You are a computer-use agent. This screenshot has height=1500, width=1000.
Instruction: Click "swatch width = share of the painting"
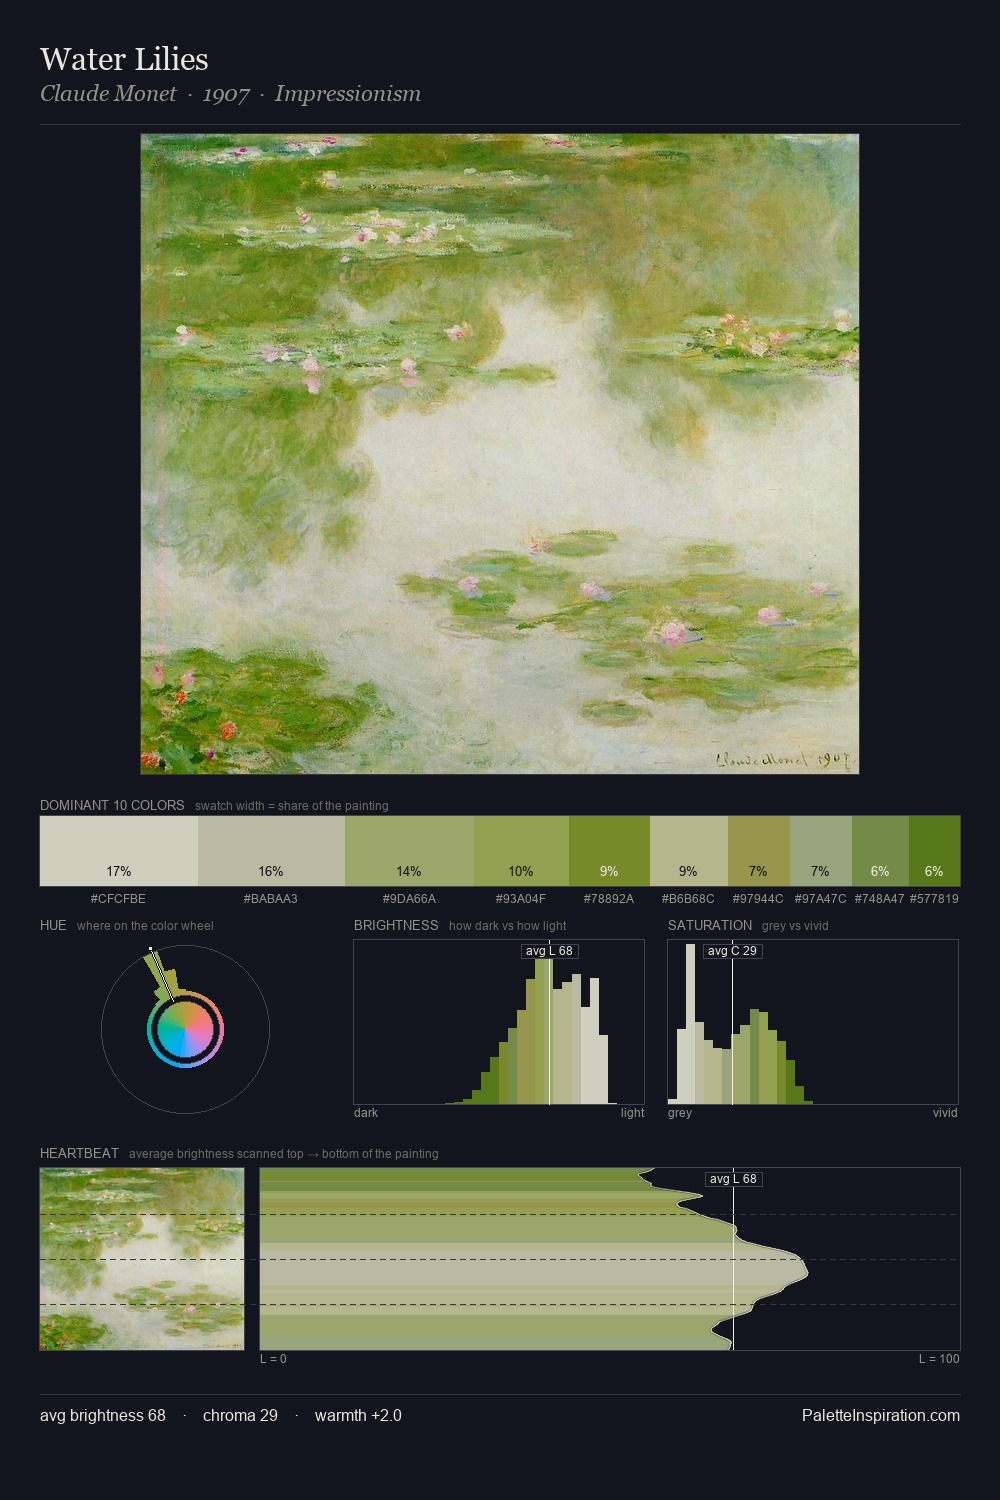pyautogui.click(x=291, y=806)
